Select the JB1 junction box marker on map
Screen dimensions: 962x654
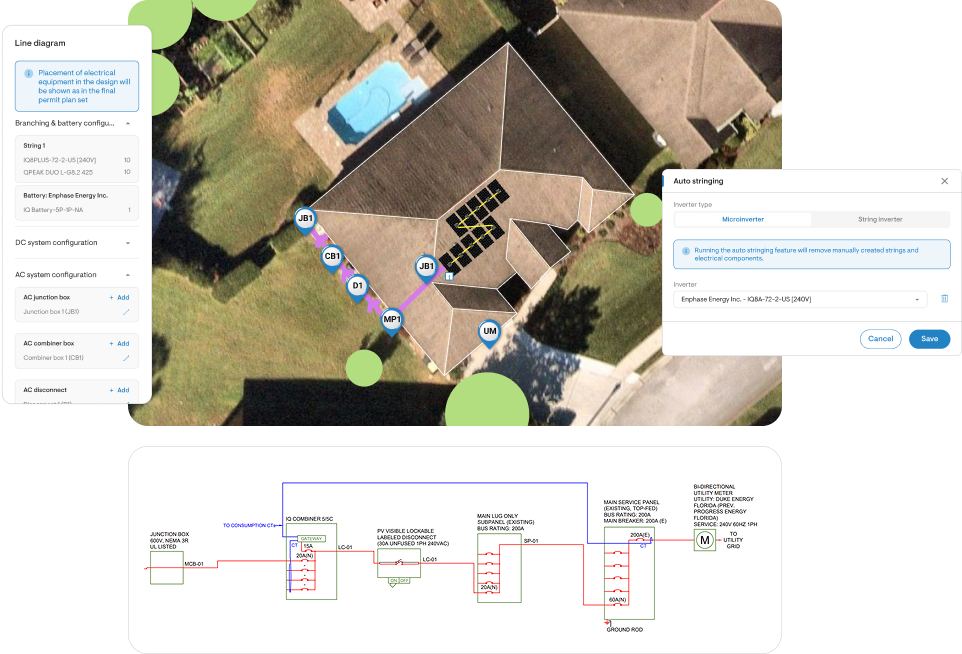[x=305, y=220]
